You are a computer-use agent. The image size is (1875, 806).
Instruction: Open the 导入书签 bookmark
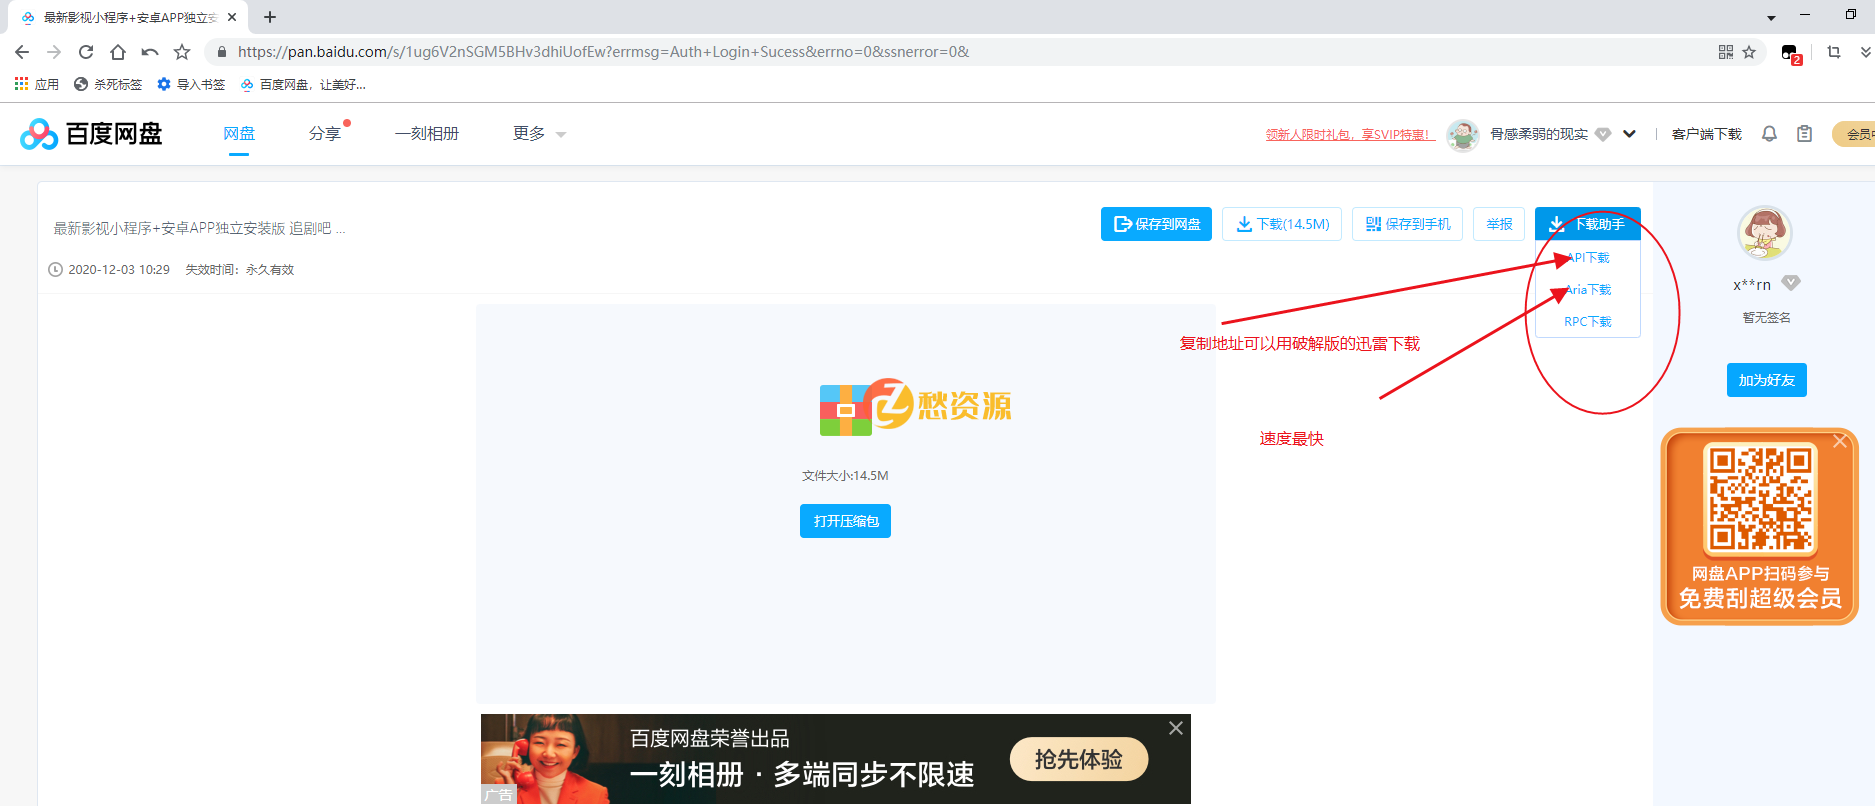coord(191,84)
